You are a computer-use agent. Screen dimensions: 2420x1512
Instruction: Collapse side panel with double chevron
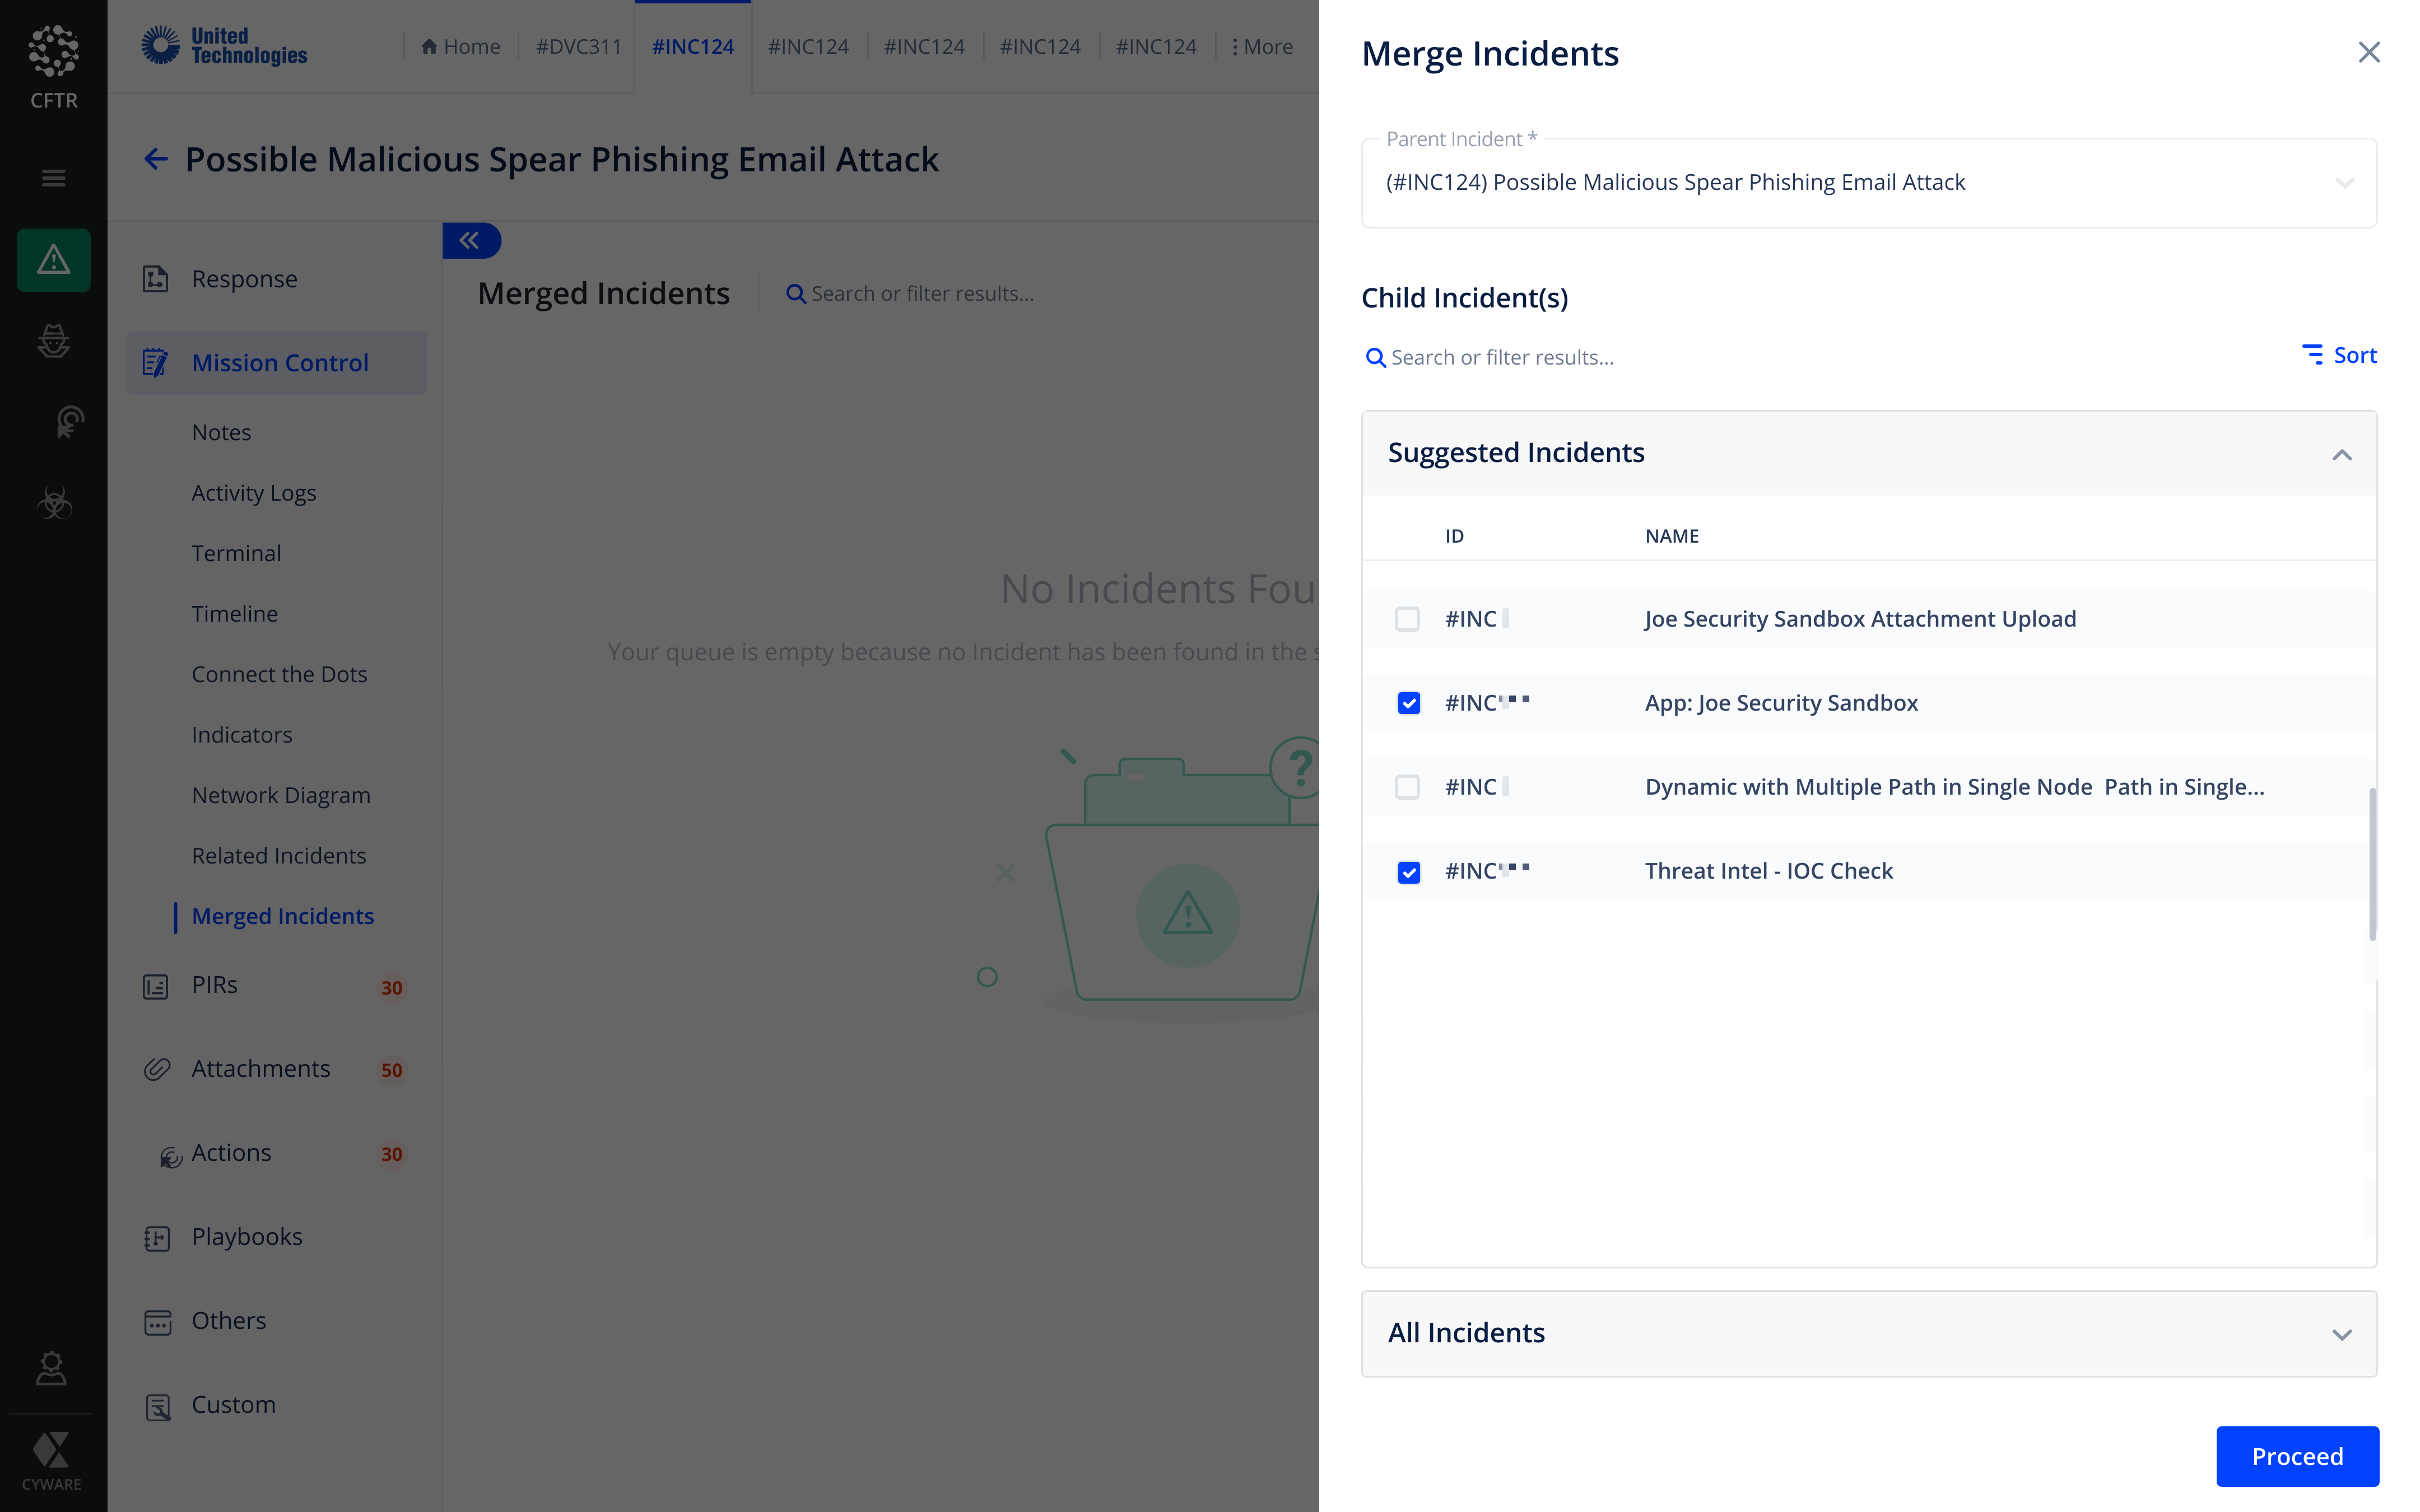470,240
